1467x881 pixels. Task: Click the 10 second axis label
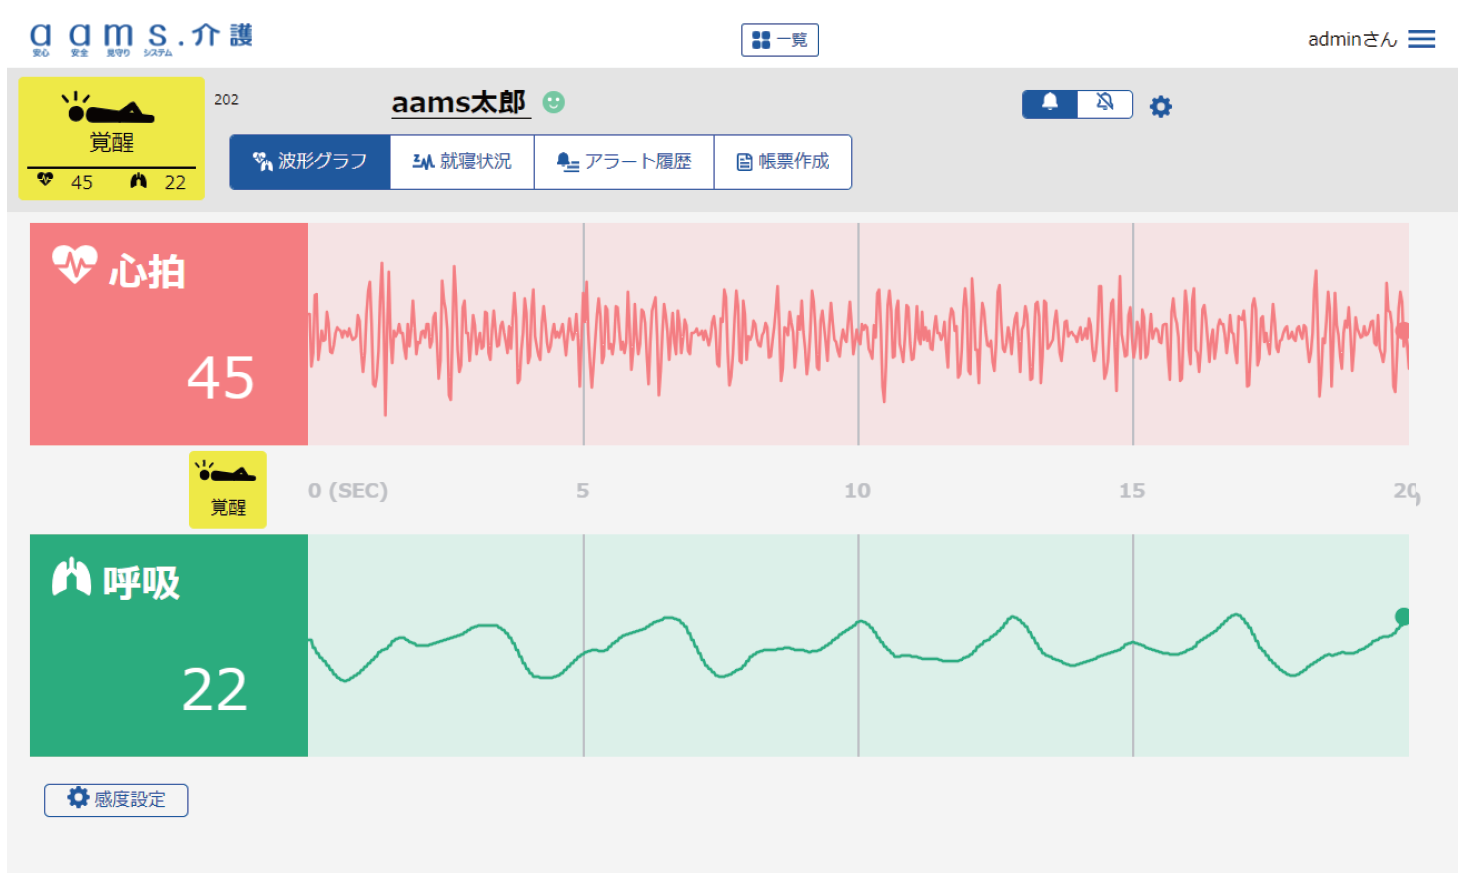coord(857,491)
